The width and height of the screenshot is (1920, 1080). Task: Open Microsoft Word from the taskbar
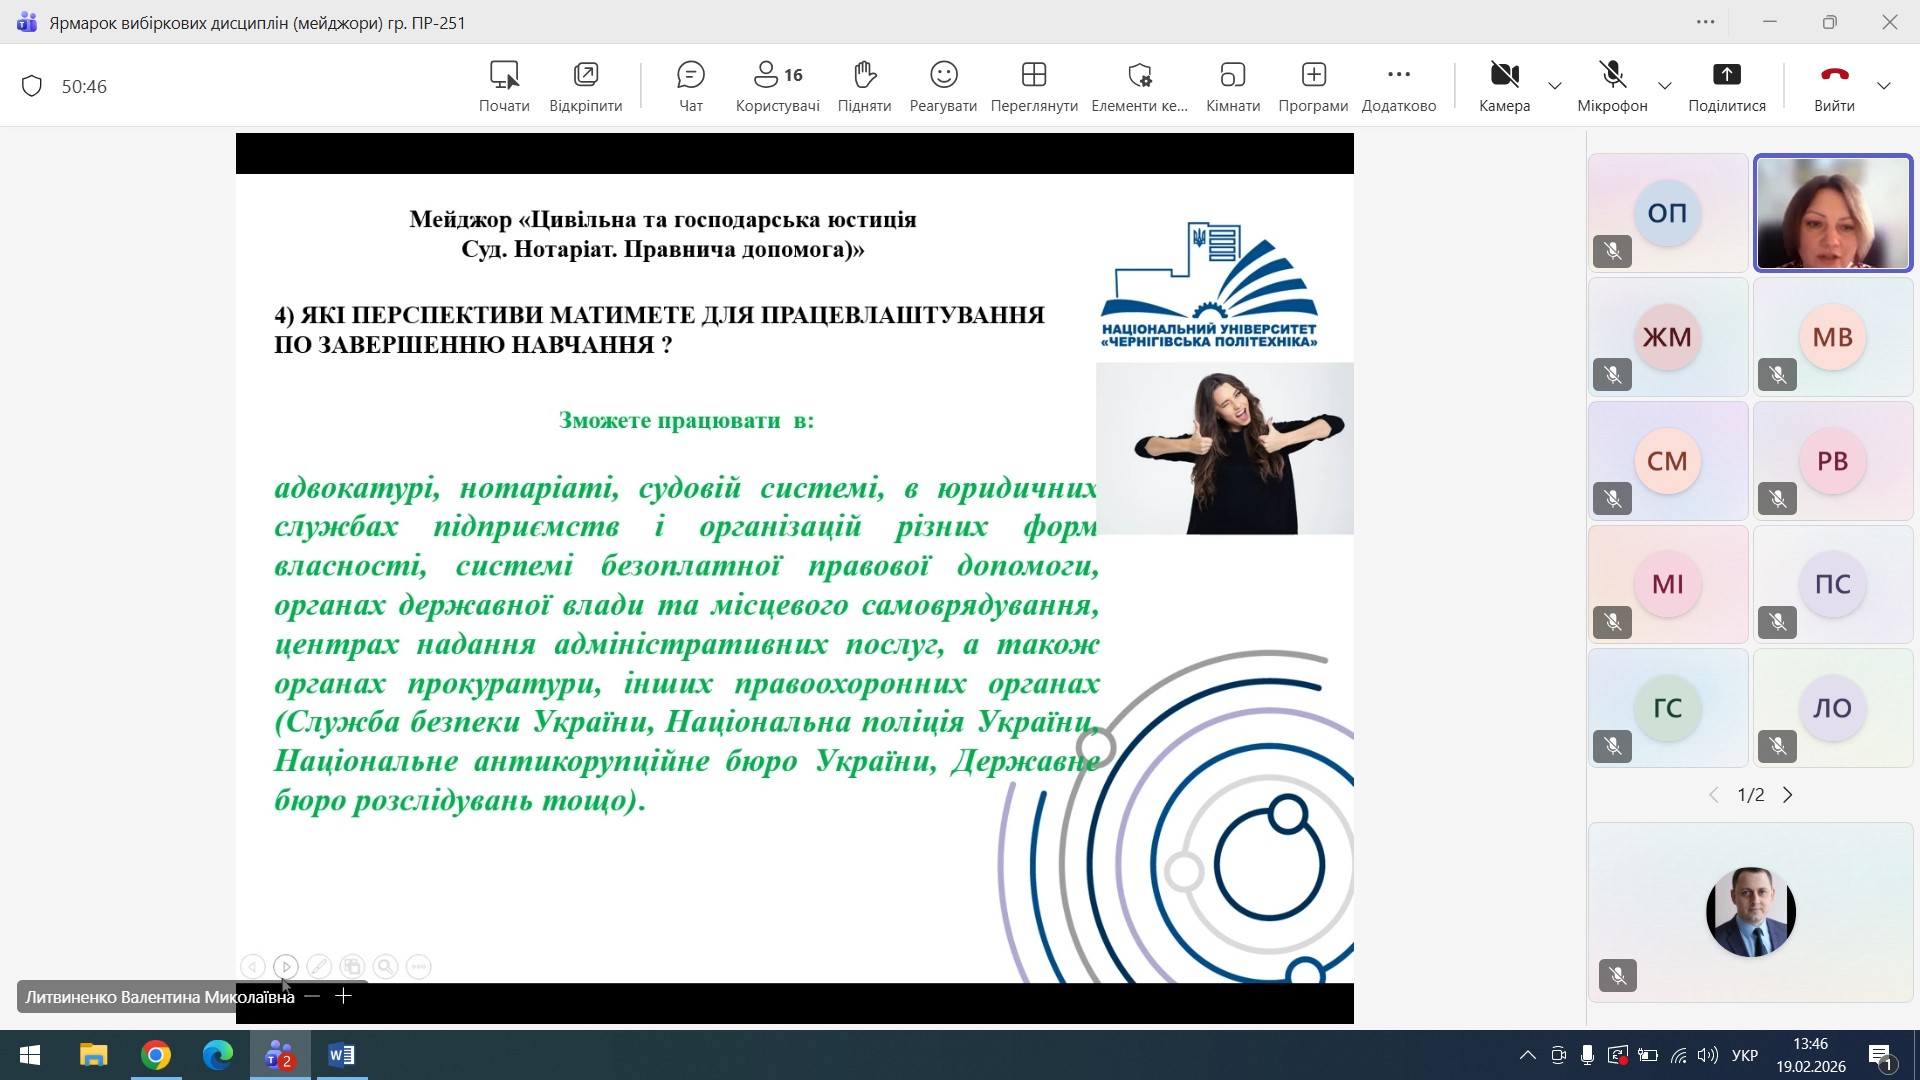click(341, 1055)
